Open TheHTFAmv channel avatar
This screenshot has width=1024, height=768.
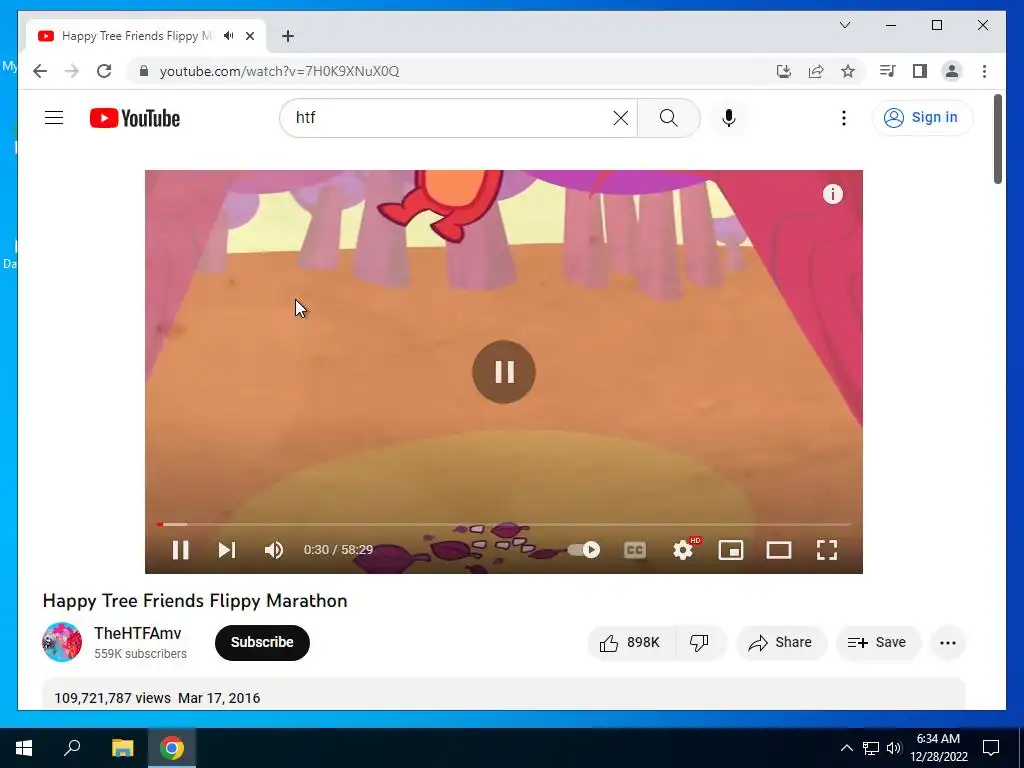[x=62, y=642]
